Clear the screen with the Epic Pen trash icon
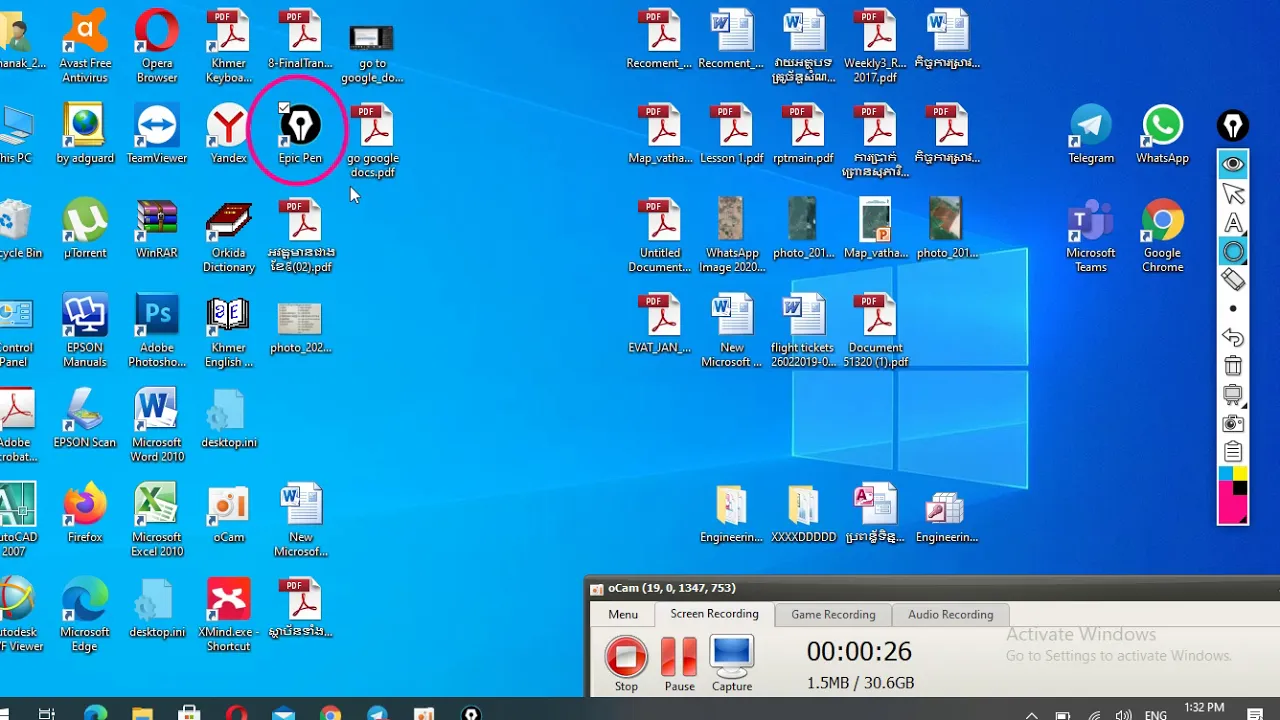 click(x=1233, y=366)
